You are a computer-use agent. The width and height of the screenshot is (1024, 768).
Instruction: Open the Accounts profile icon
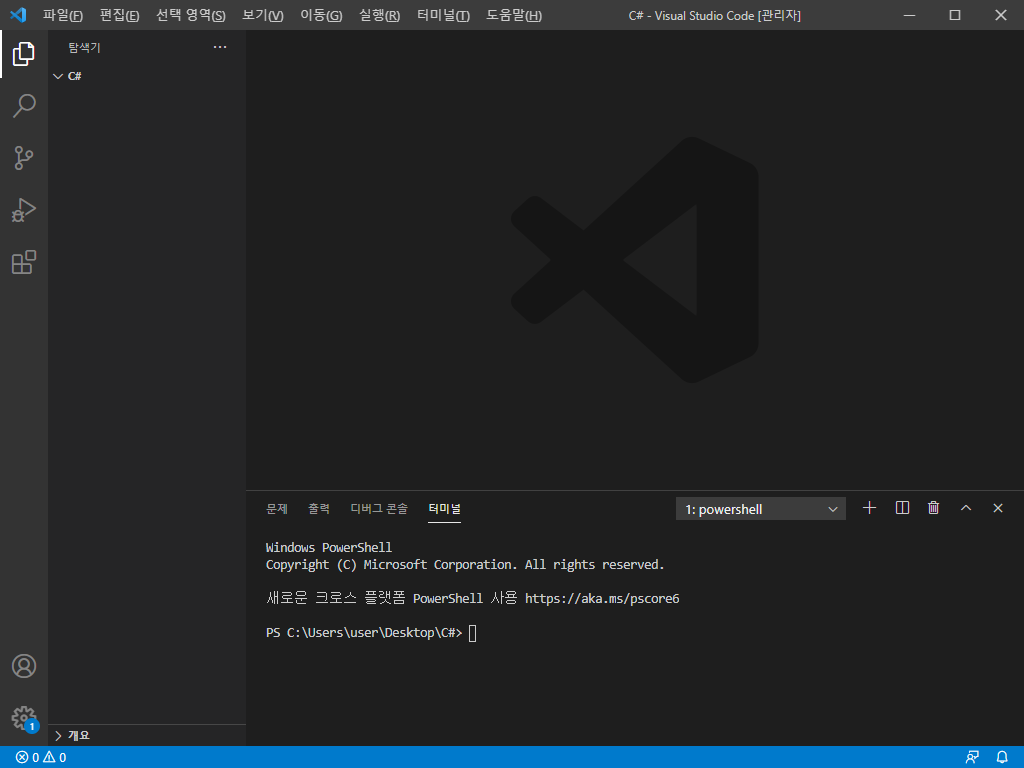tap(24, 666)
